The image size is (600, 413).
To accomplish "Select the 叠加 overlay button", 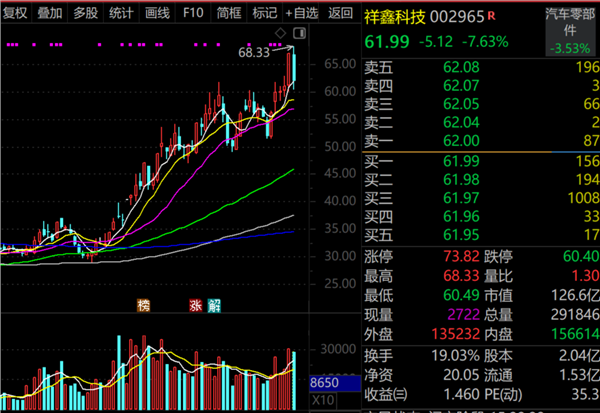I will coord(50,13).
